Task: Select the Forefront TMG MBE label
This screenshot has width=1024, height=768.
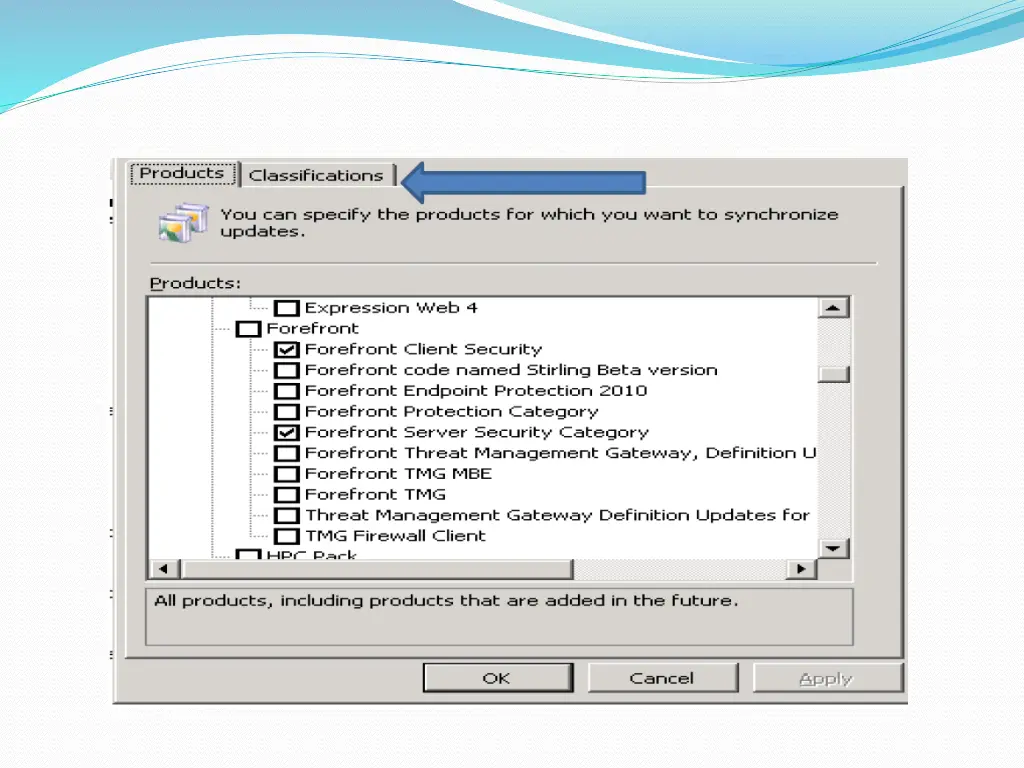Action: tap(398, 473)
